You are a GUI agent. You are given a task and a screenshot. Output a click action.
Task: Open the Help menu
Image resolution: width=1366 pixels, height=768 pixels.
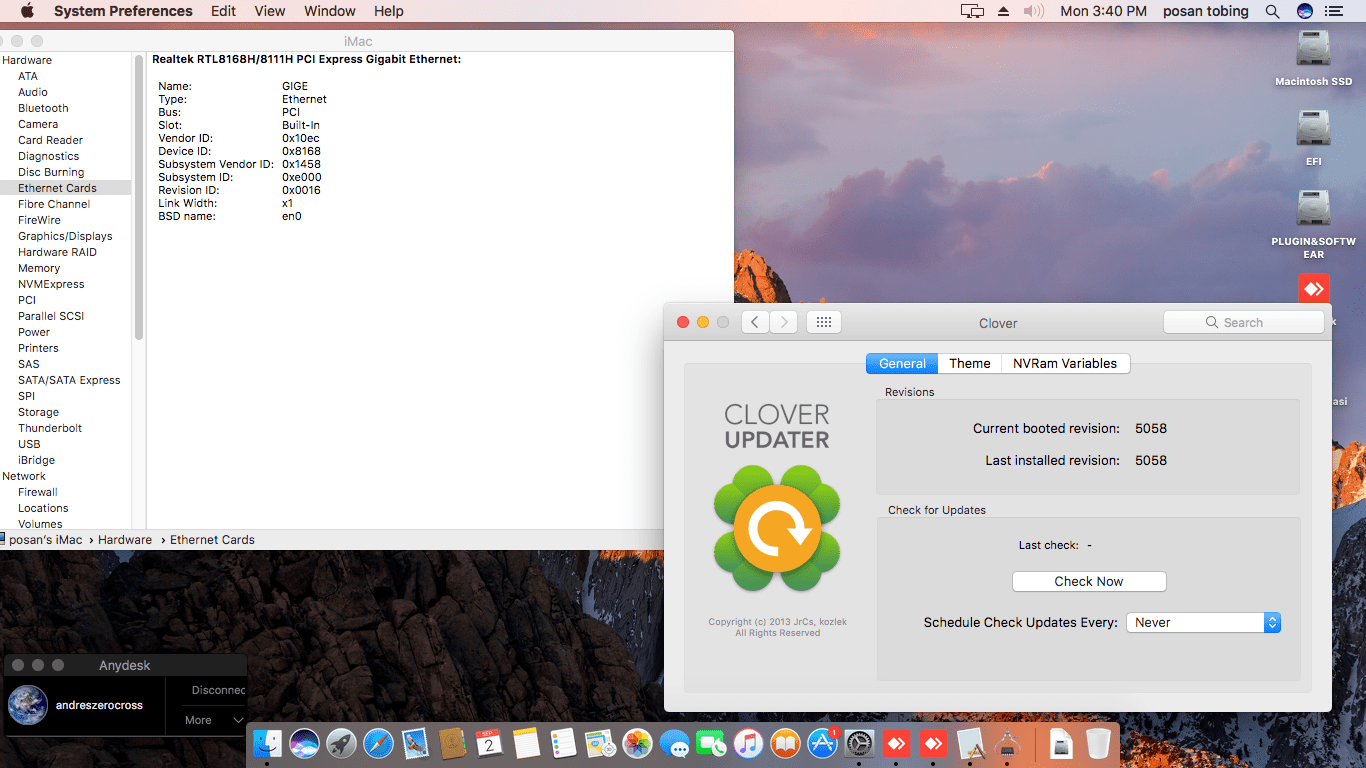click(389, 11)
